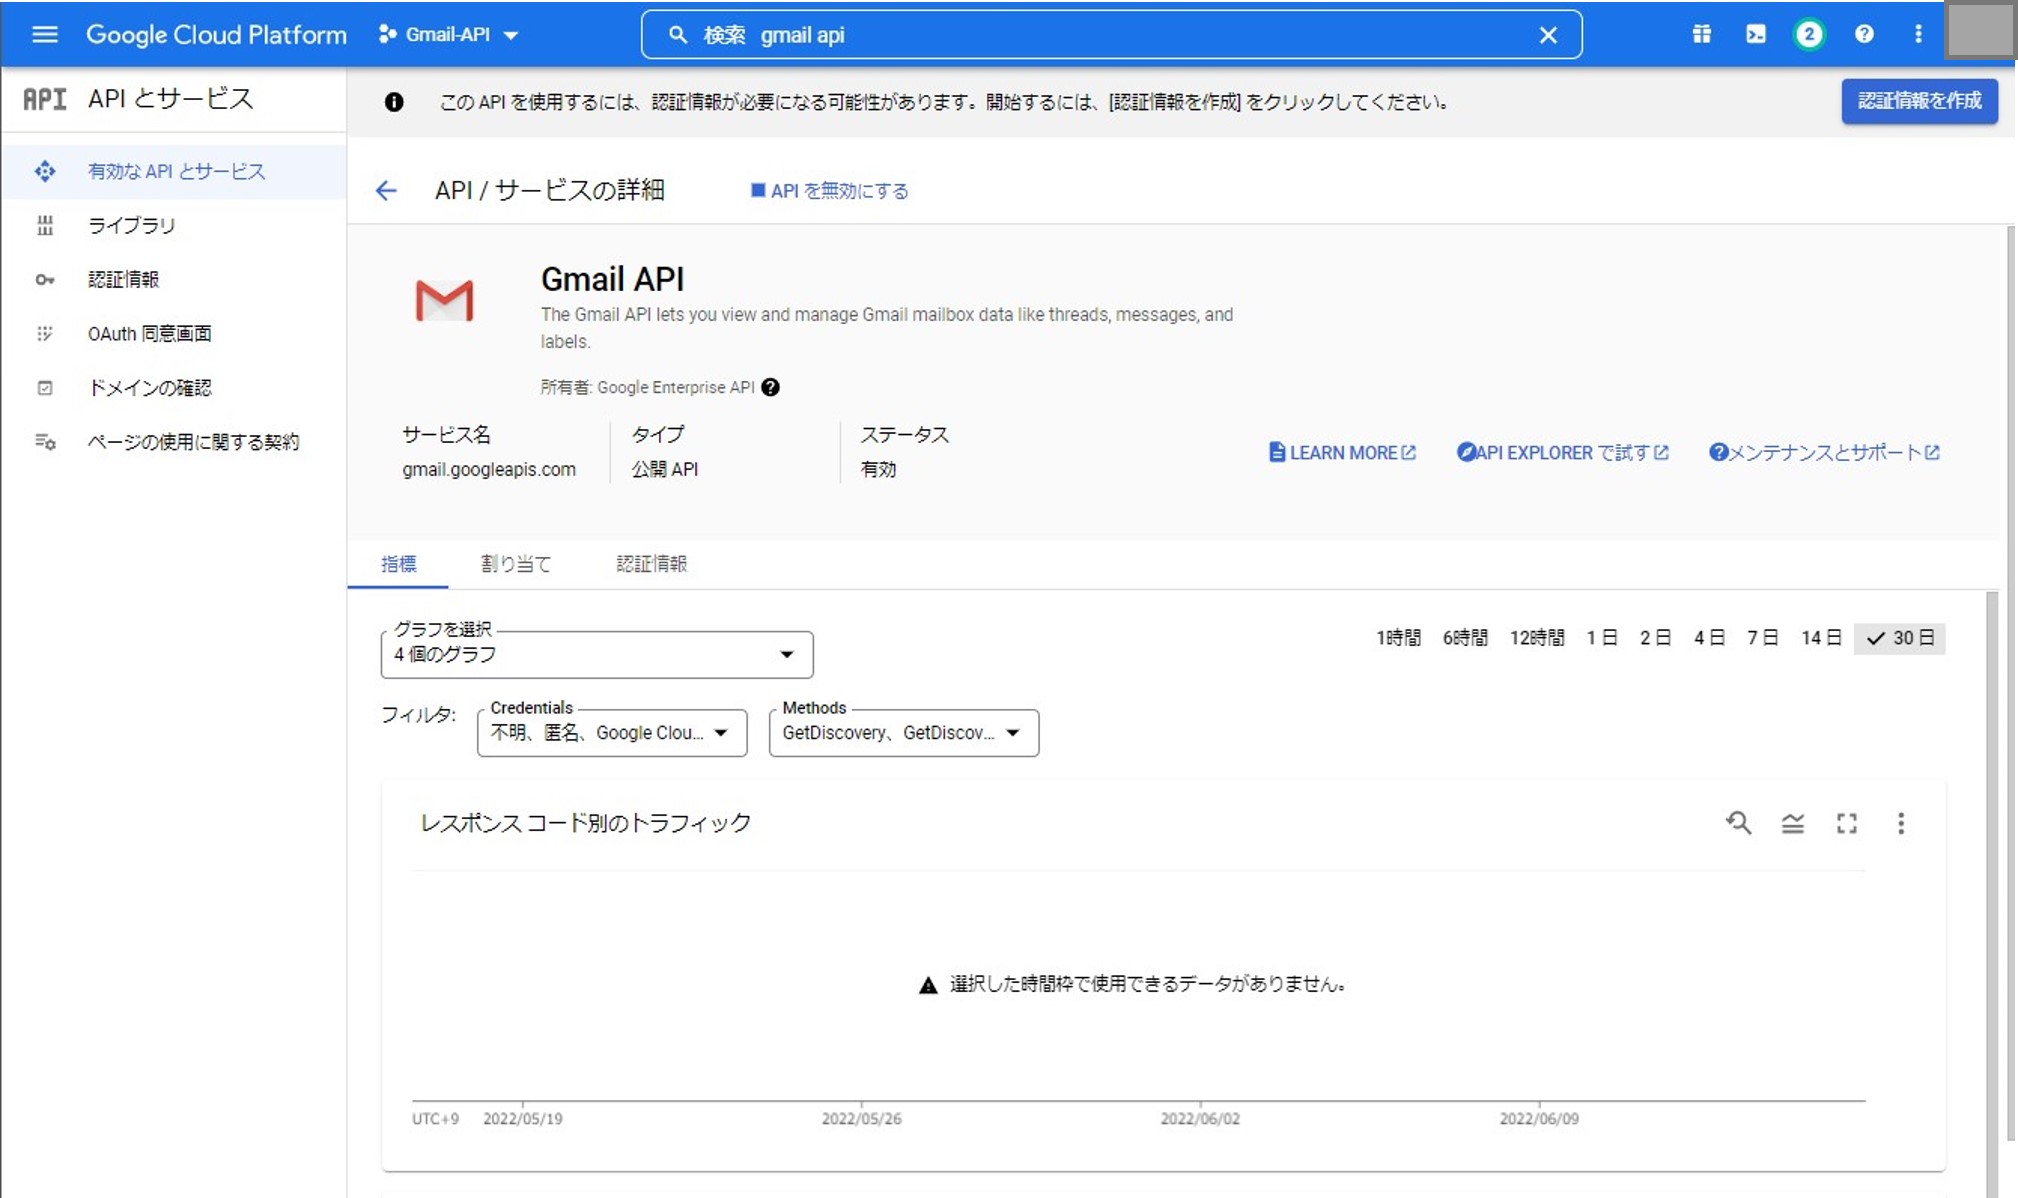Image resolution: width=2018 pixels, height=1198 pixels.
Task: Expand the グラフを選択 dropdown
Action: click(x=597, y=655)
